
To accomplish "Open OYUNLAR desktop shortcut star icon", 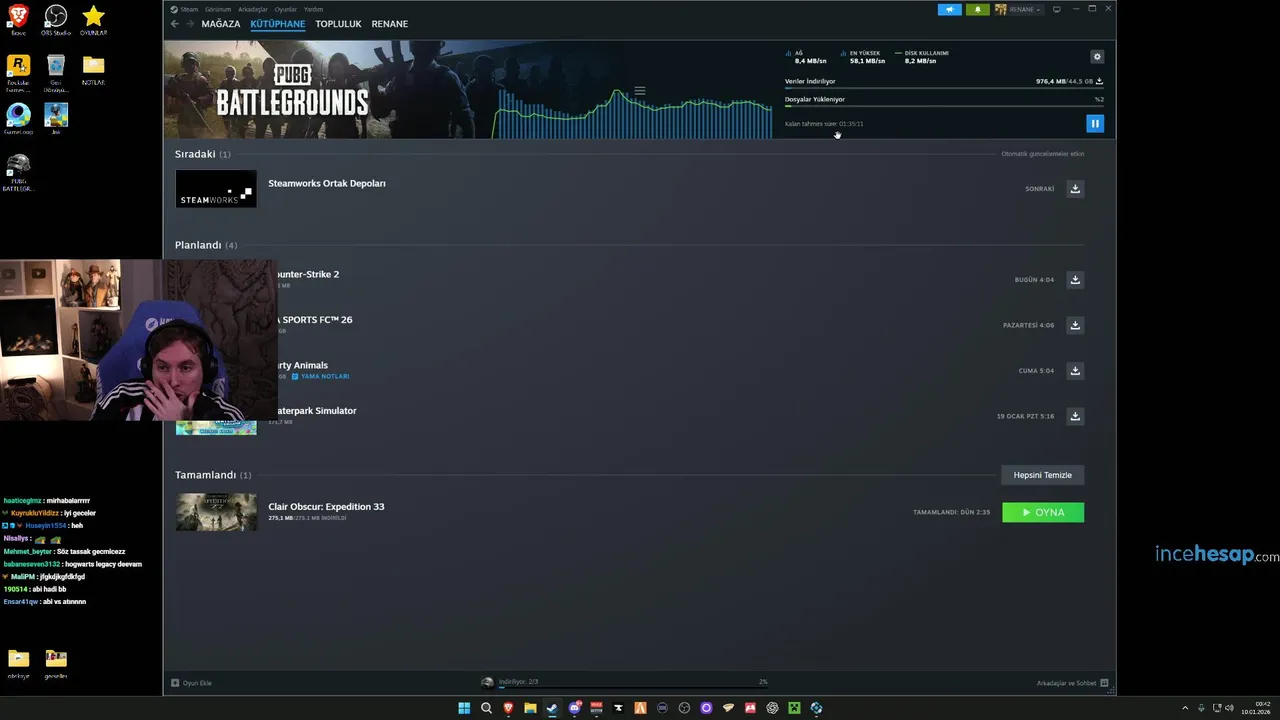I will click(93, 19).
